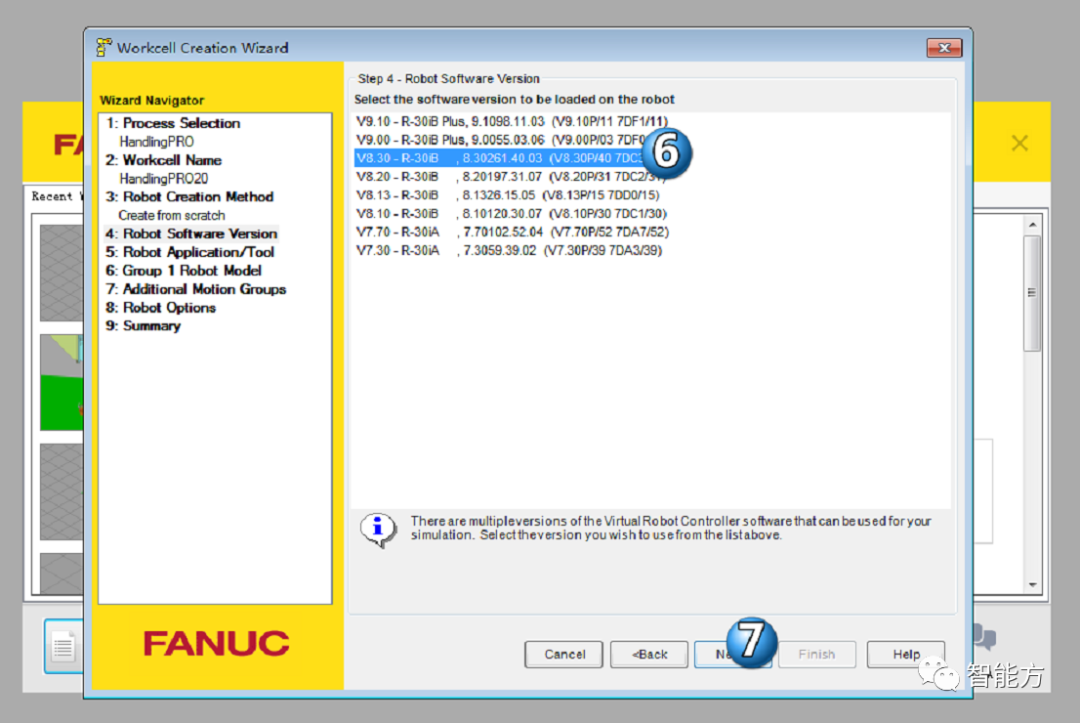Click HandlingPRO entry under Process Selection
This screenshot has width=1080, height=723.
[157, 142]
